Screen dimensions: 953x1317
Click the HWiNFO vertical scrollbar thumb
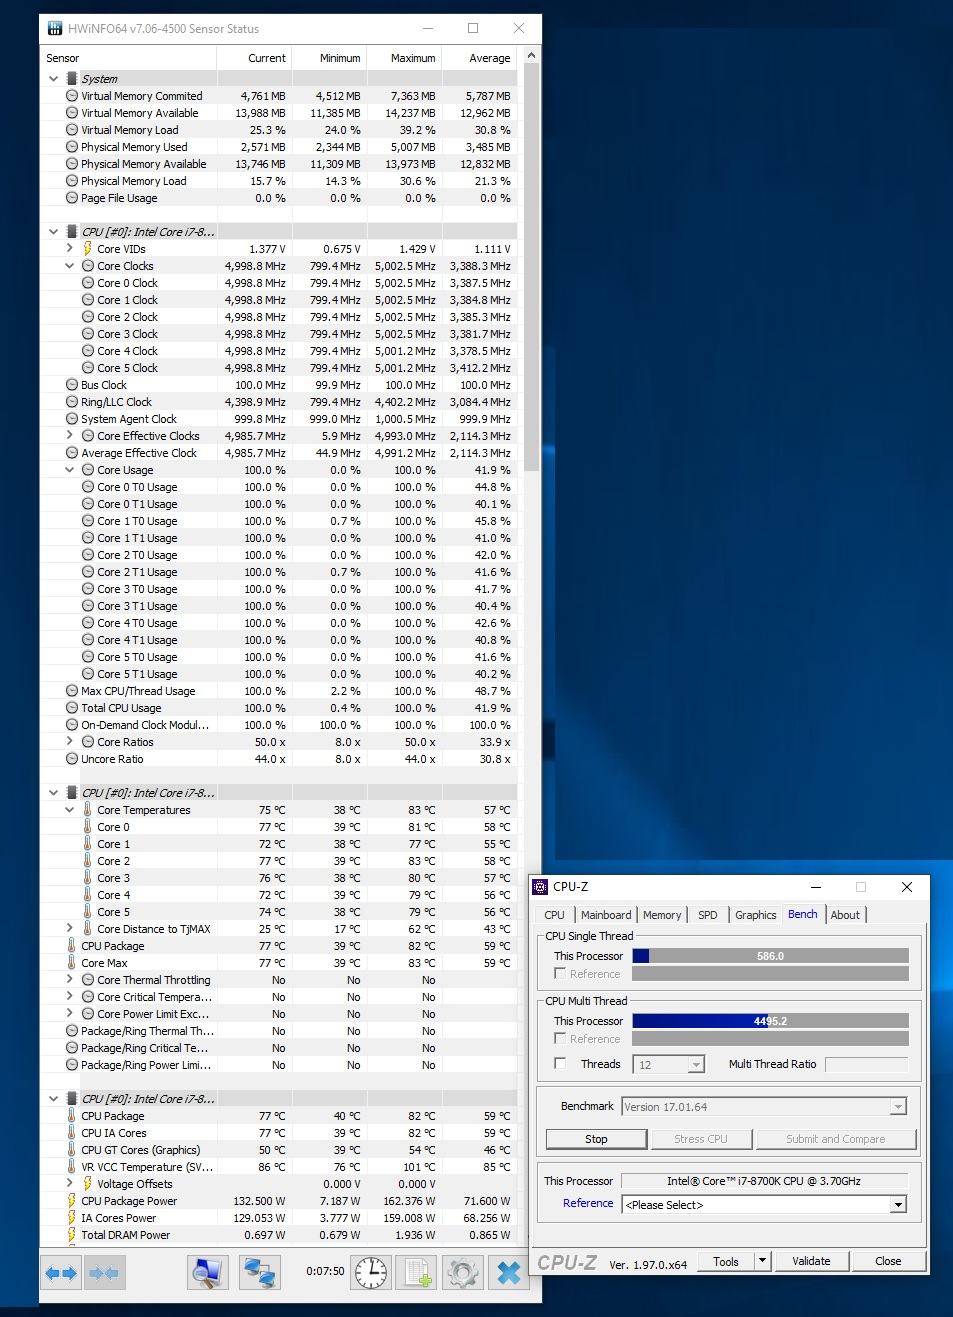532,265
